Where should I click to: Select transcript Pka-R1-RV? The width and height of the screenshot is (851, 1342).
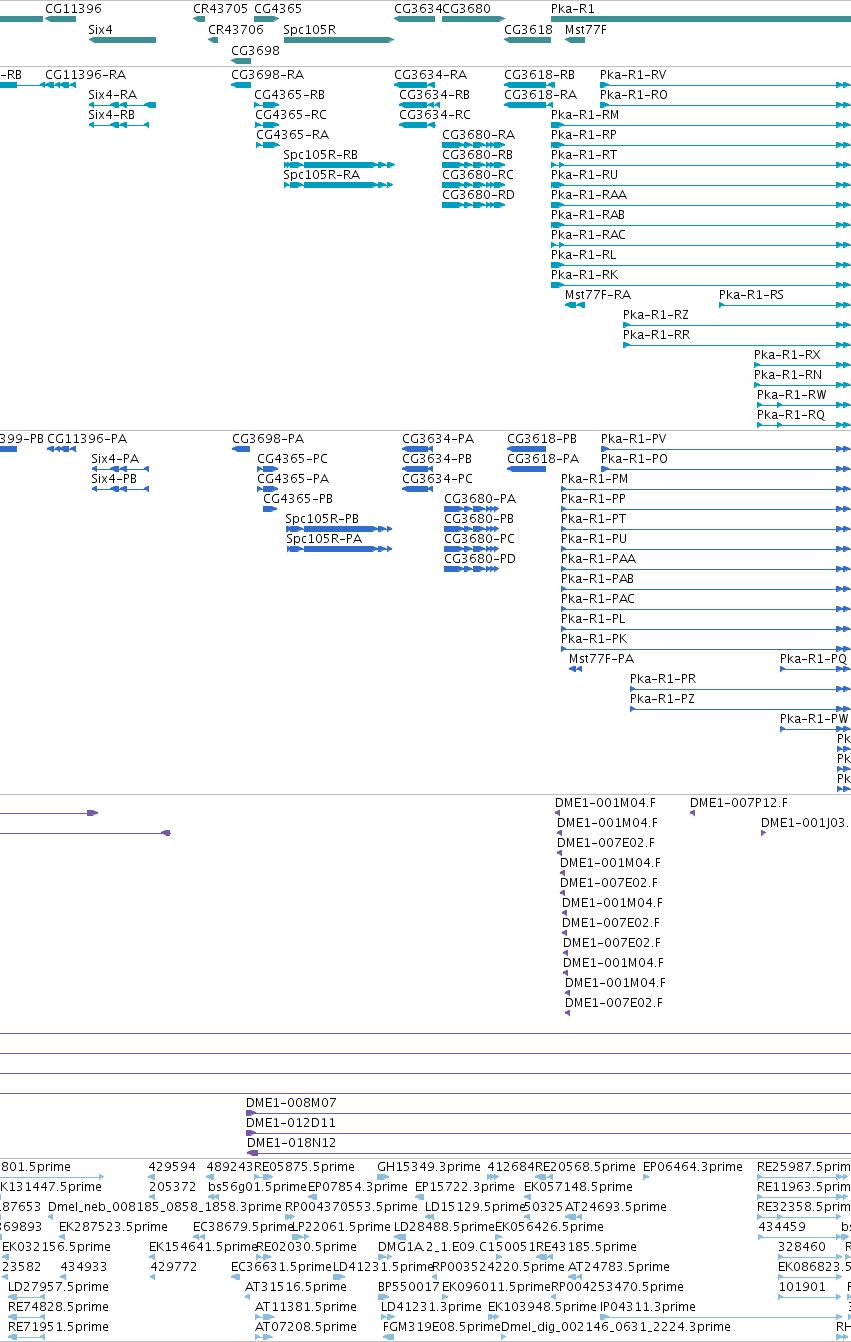[x=633, y=75]
